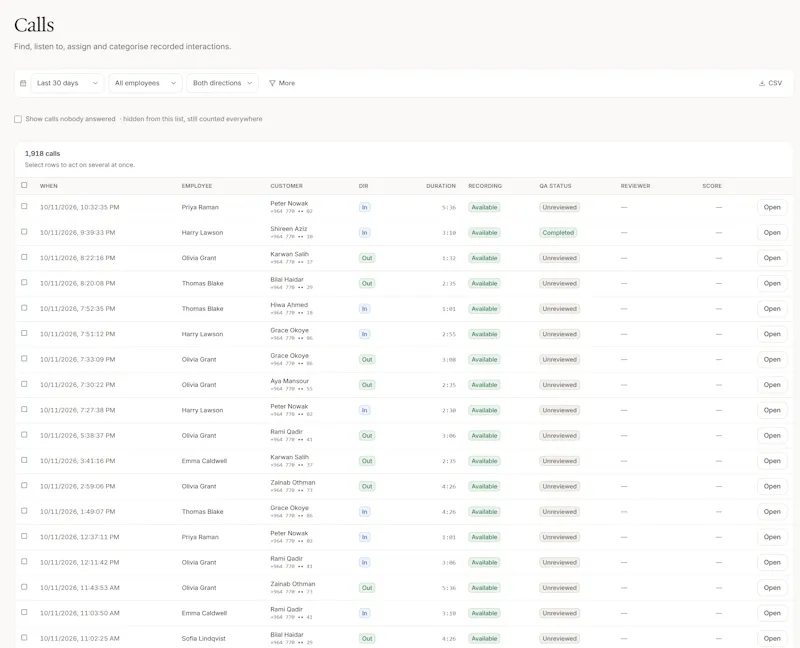The image size is (800, 648).
Task: Click the Out badge on the 7:33:09 PM call
Action: pyautogui.click(x=367, y=359)
